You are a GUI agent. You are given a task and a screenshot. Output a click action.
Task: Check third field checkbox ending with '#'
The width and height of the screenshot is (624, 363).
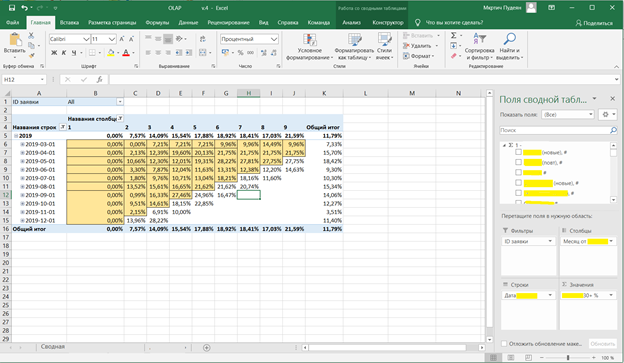pyautogui.click(x=518, y=172)
